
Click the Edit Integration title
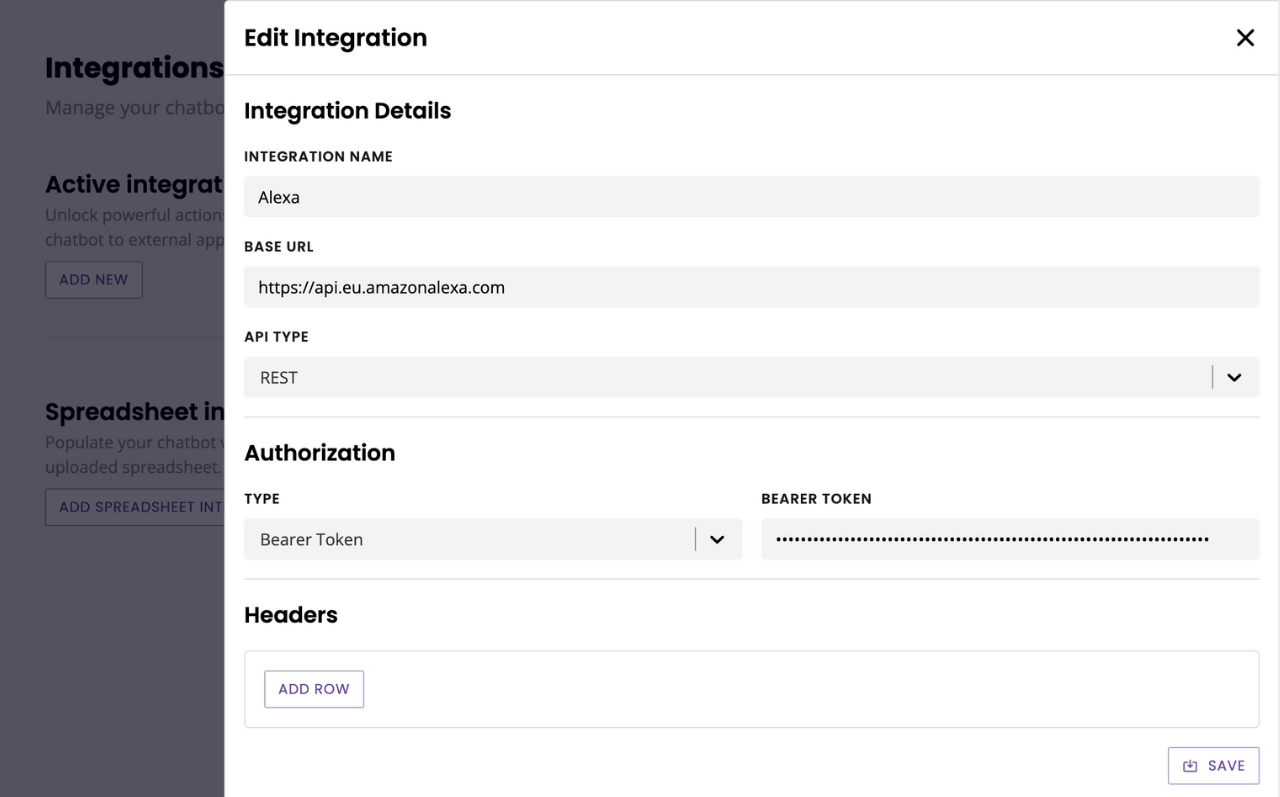tap(335, 38)
